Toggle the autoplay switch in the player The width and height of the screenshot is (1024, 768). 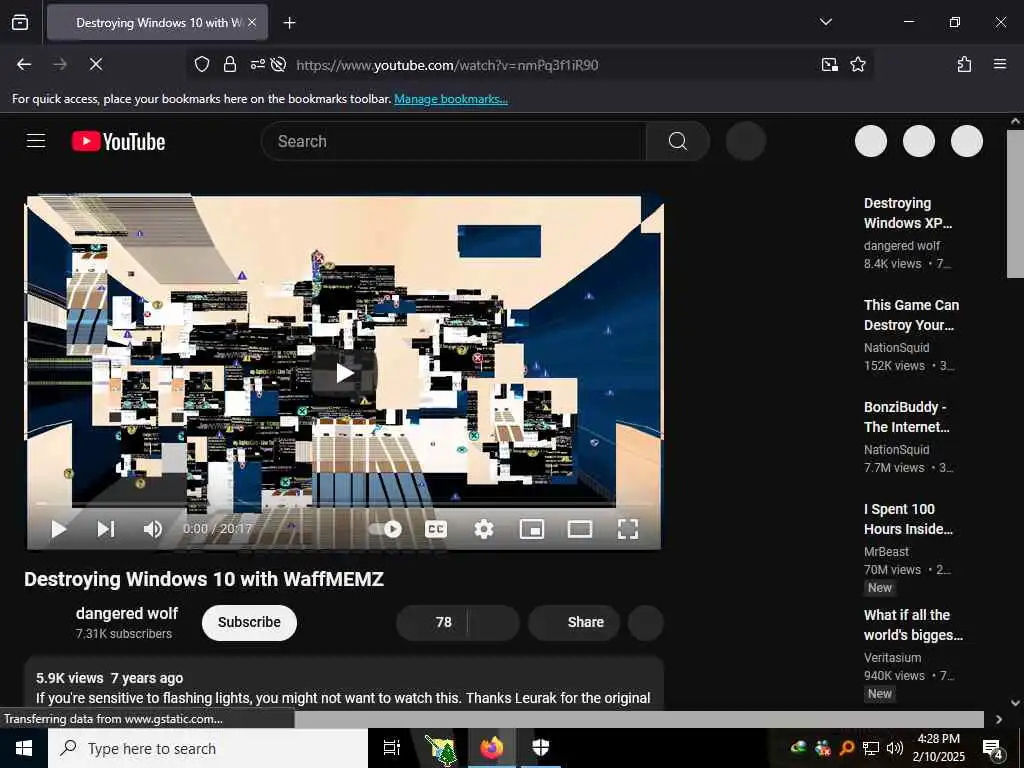coord(385,529)
